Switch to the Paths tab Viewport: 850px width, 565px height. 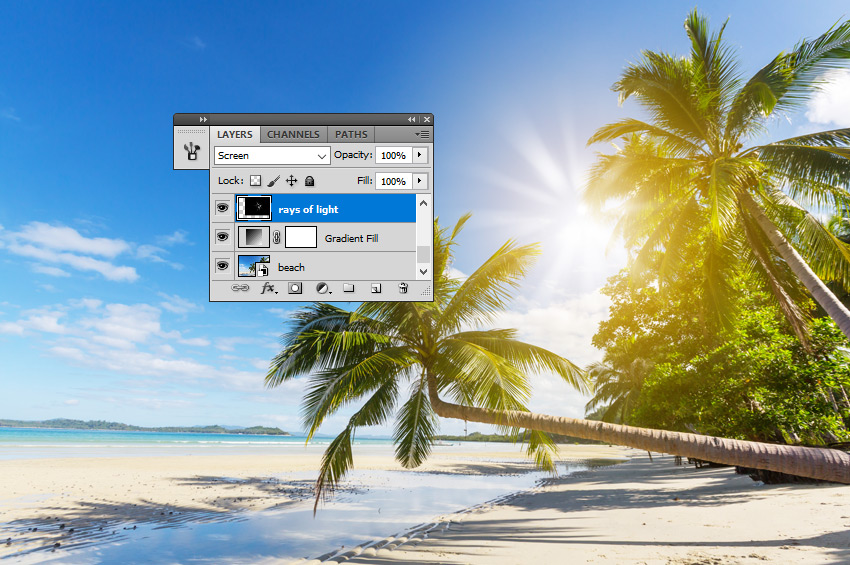coord(351,134)
